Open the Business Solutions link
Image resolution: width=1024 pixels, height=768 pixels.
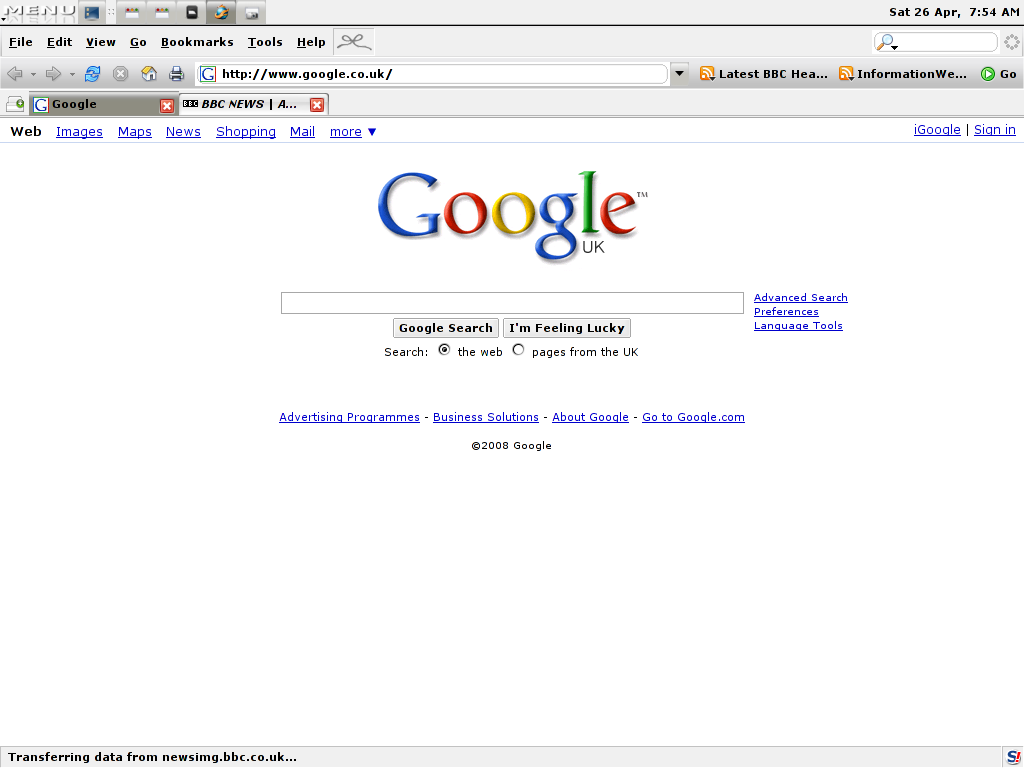(486, 417)
